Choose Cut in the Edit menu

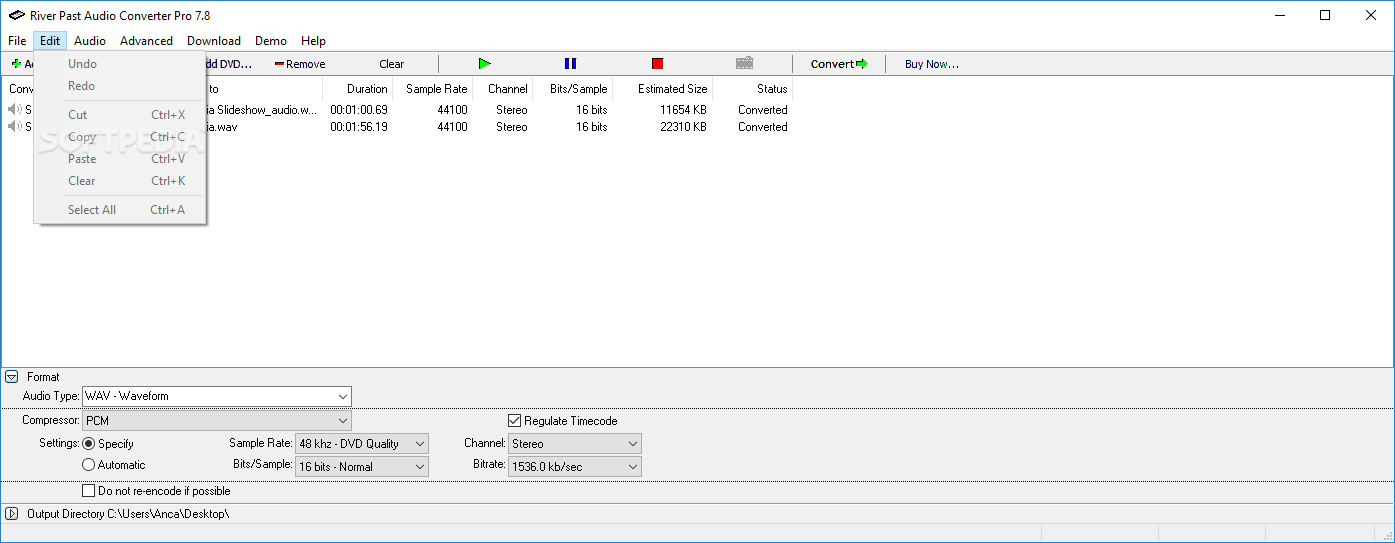120,115
